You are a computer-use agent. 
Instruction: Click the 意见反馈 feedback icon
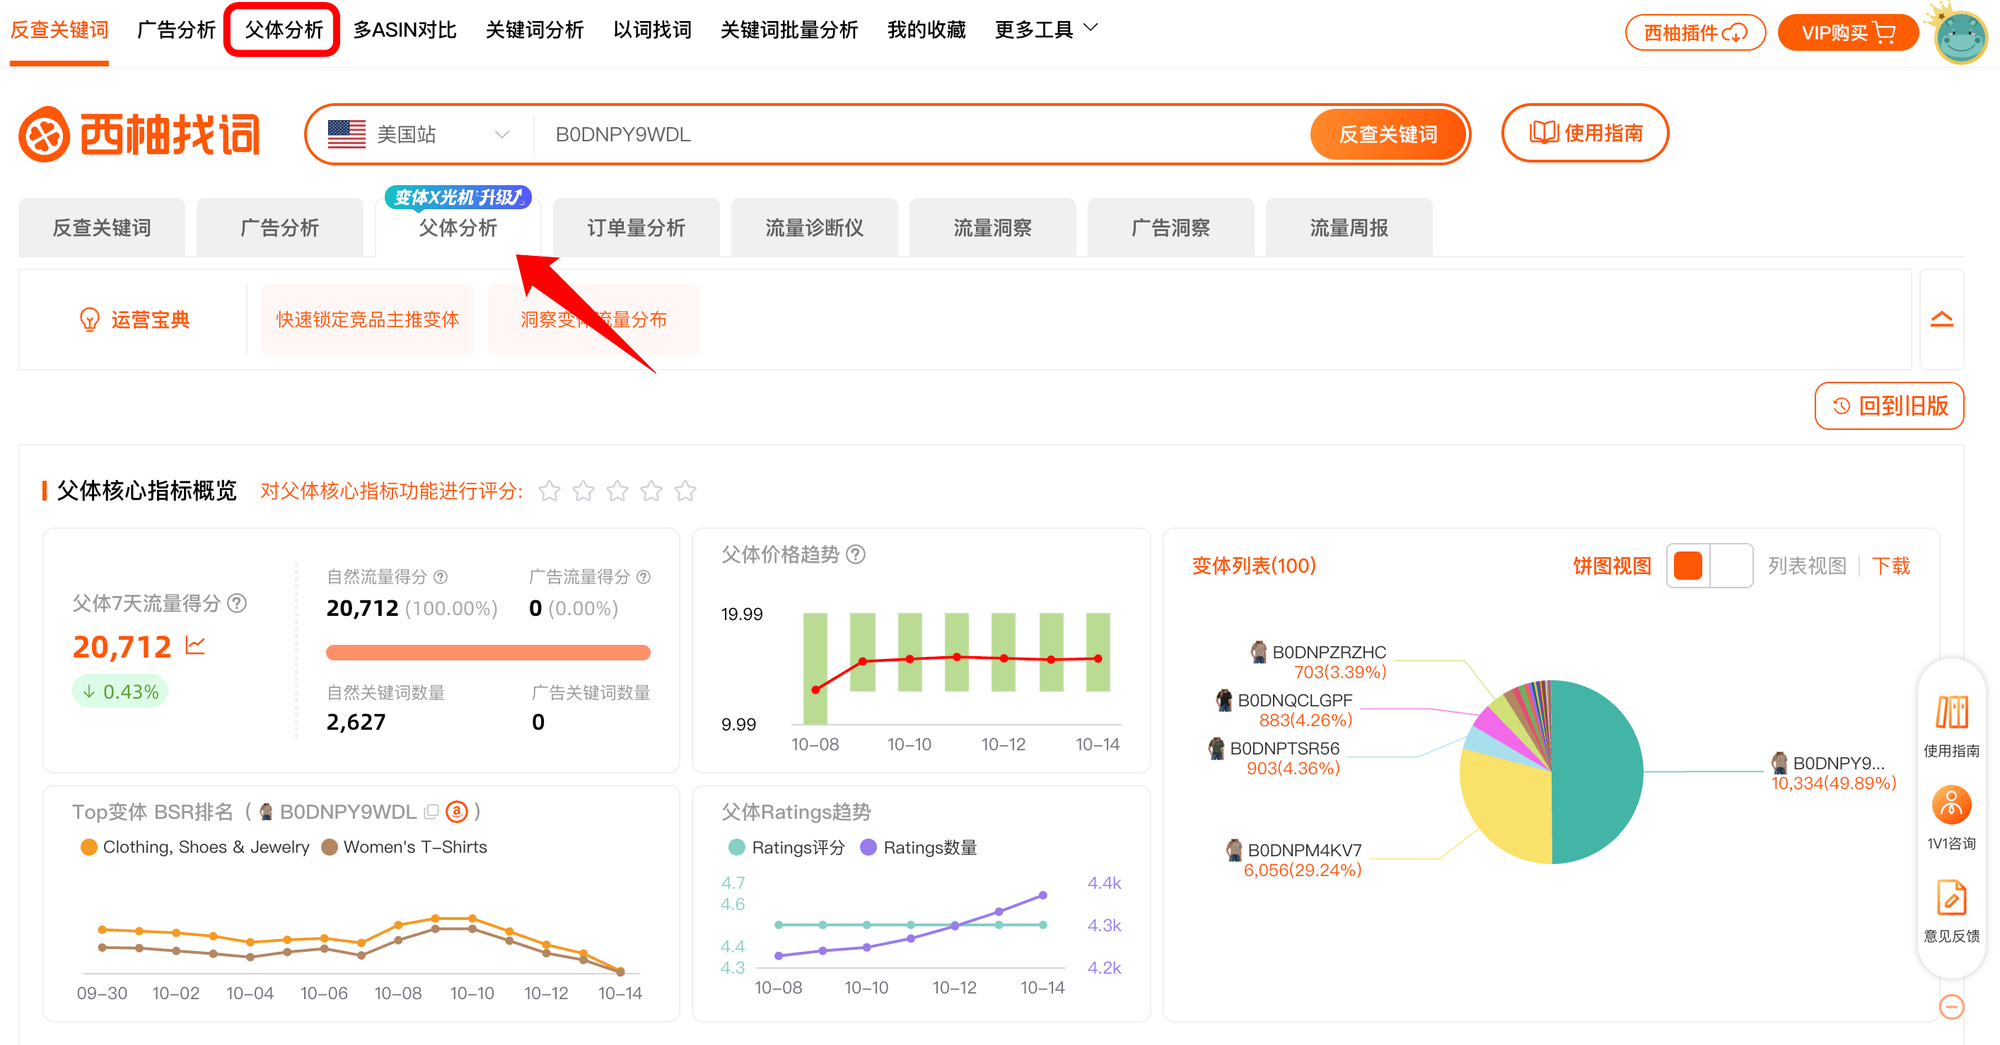coord(1951,898)
